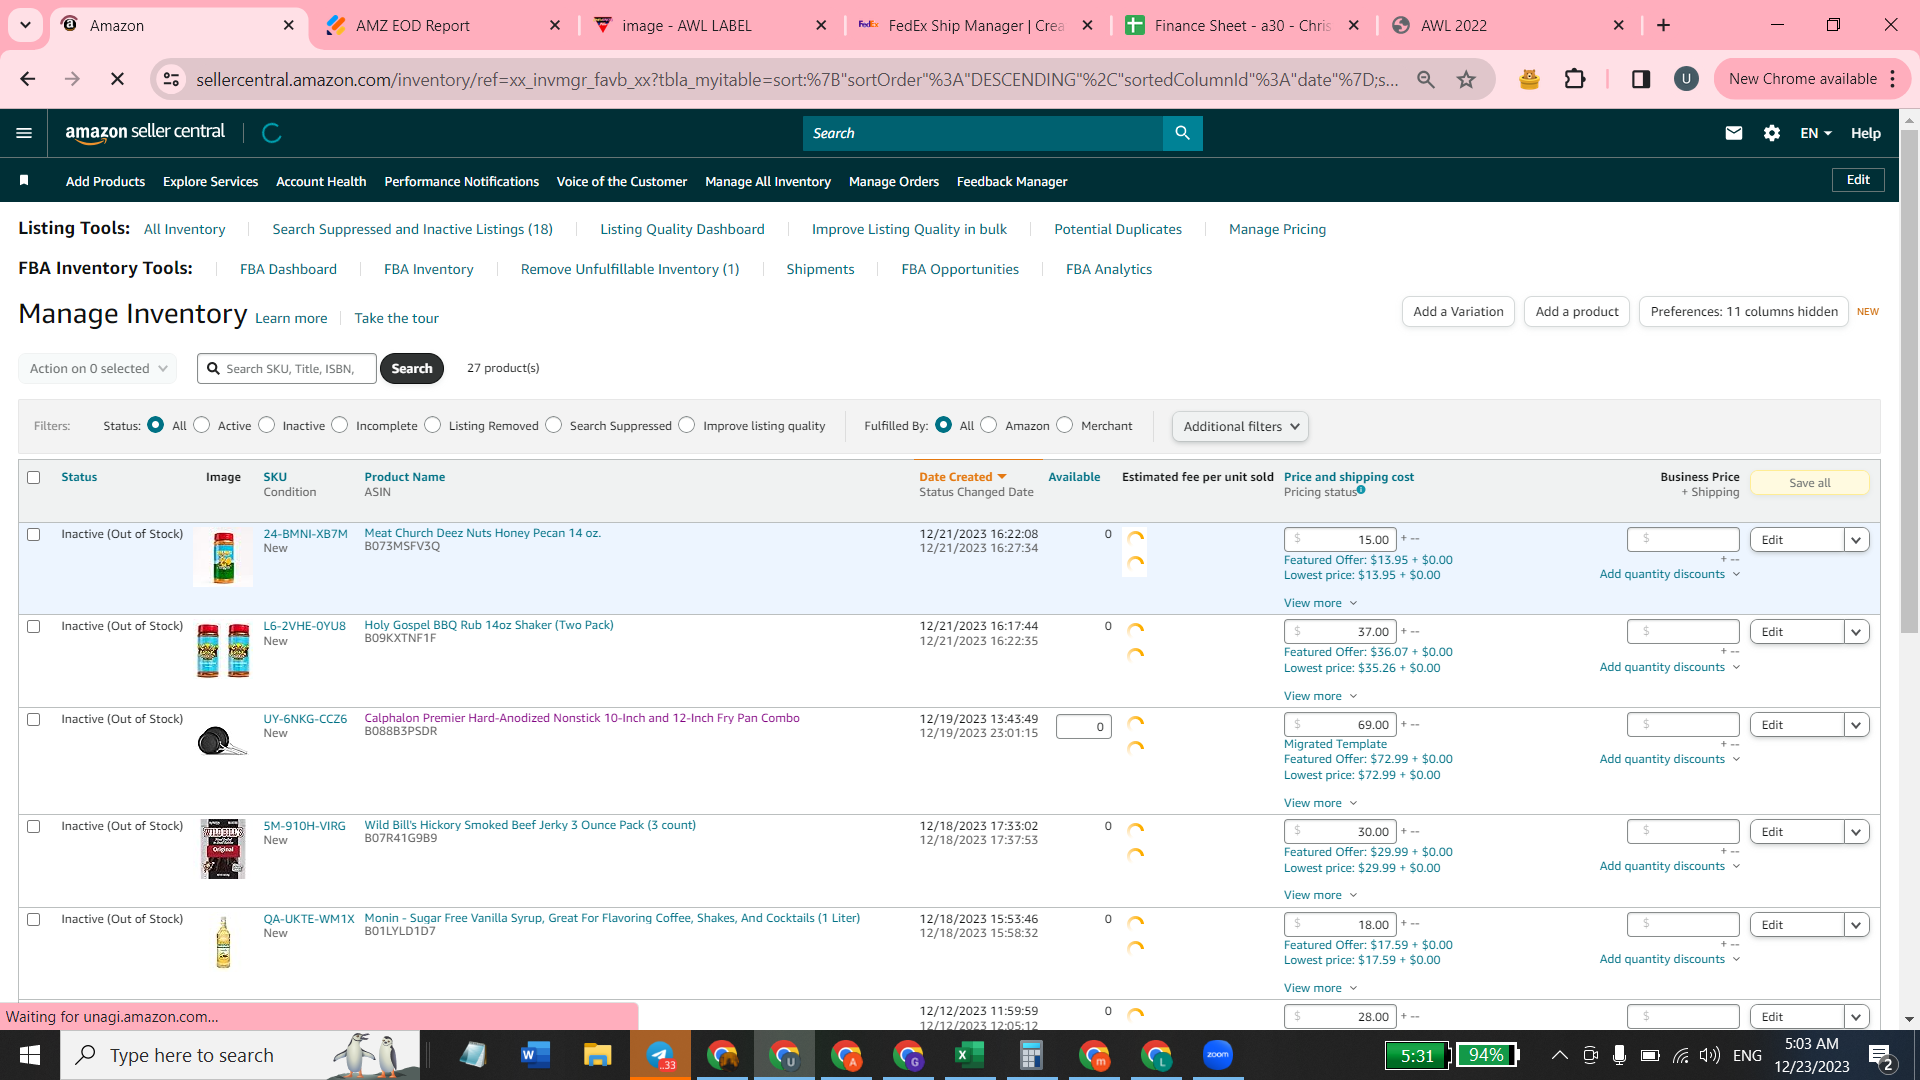Image resolution: width=1920 pixels, height=1080 pixels.
Task: Open Excel from the taskbar
Action: tap(969, 1055)
